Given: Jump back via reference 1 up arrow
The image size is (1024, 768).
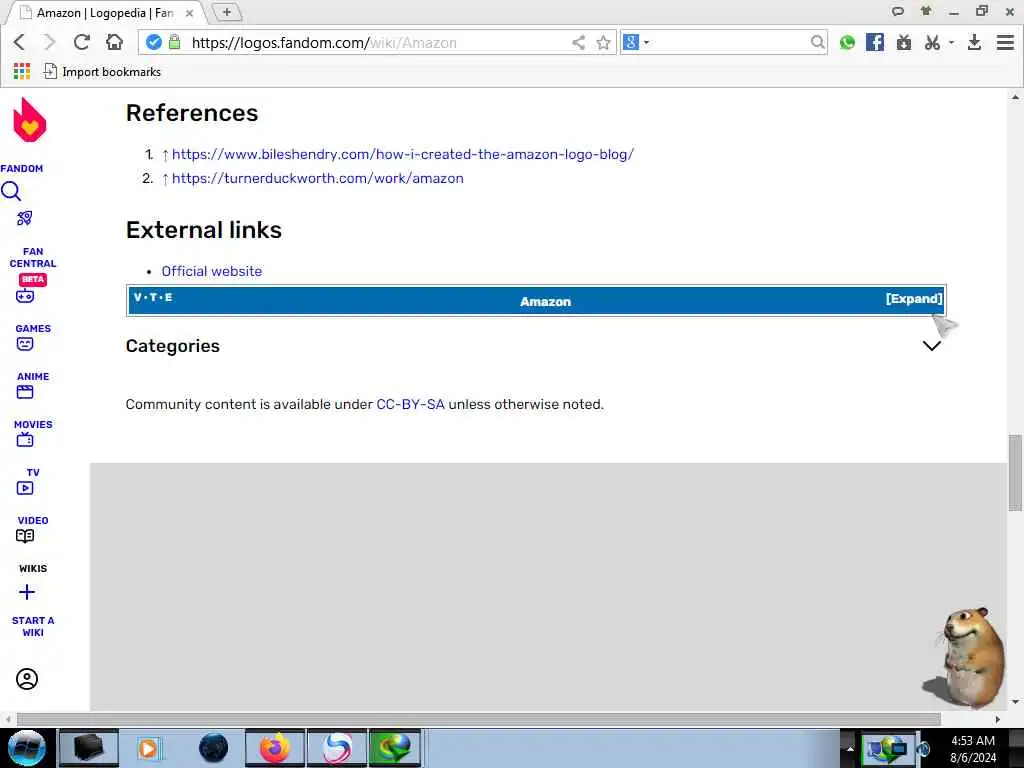Looking at the screenshot, I should 165,155.
